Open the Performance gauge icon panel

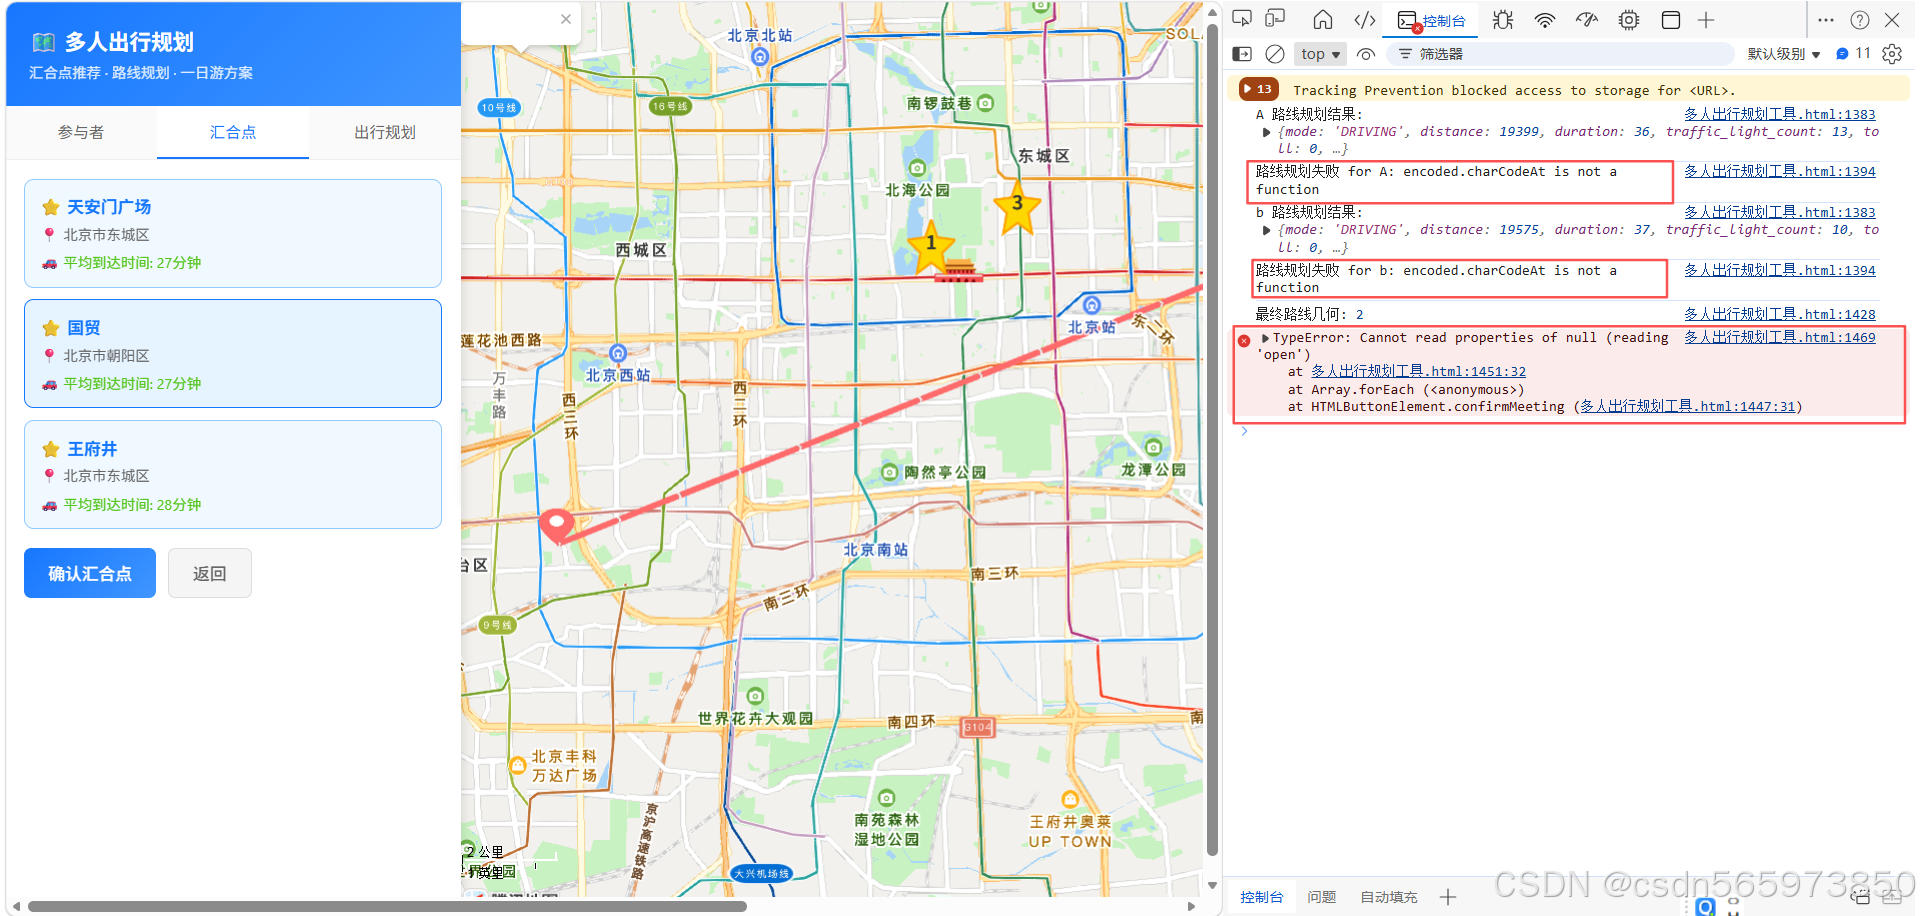[1587, 20]
